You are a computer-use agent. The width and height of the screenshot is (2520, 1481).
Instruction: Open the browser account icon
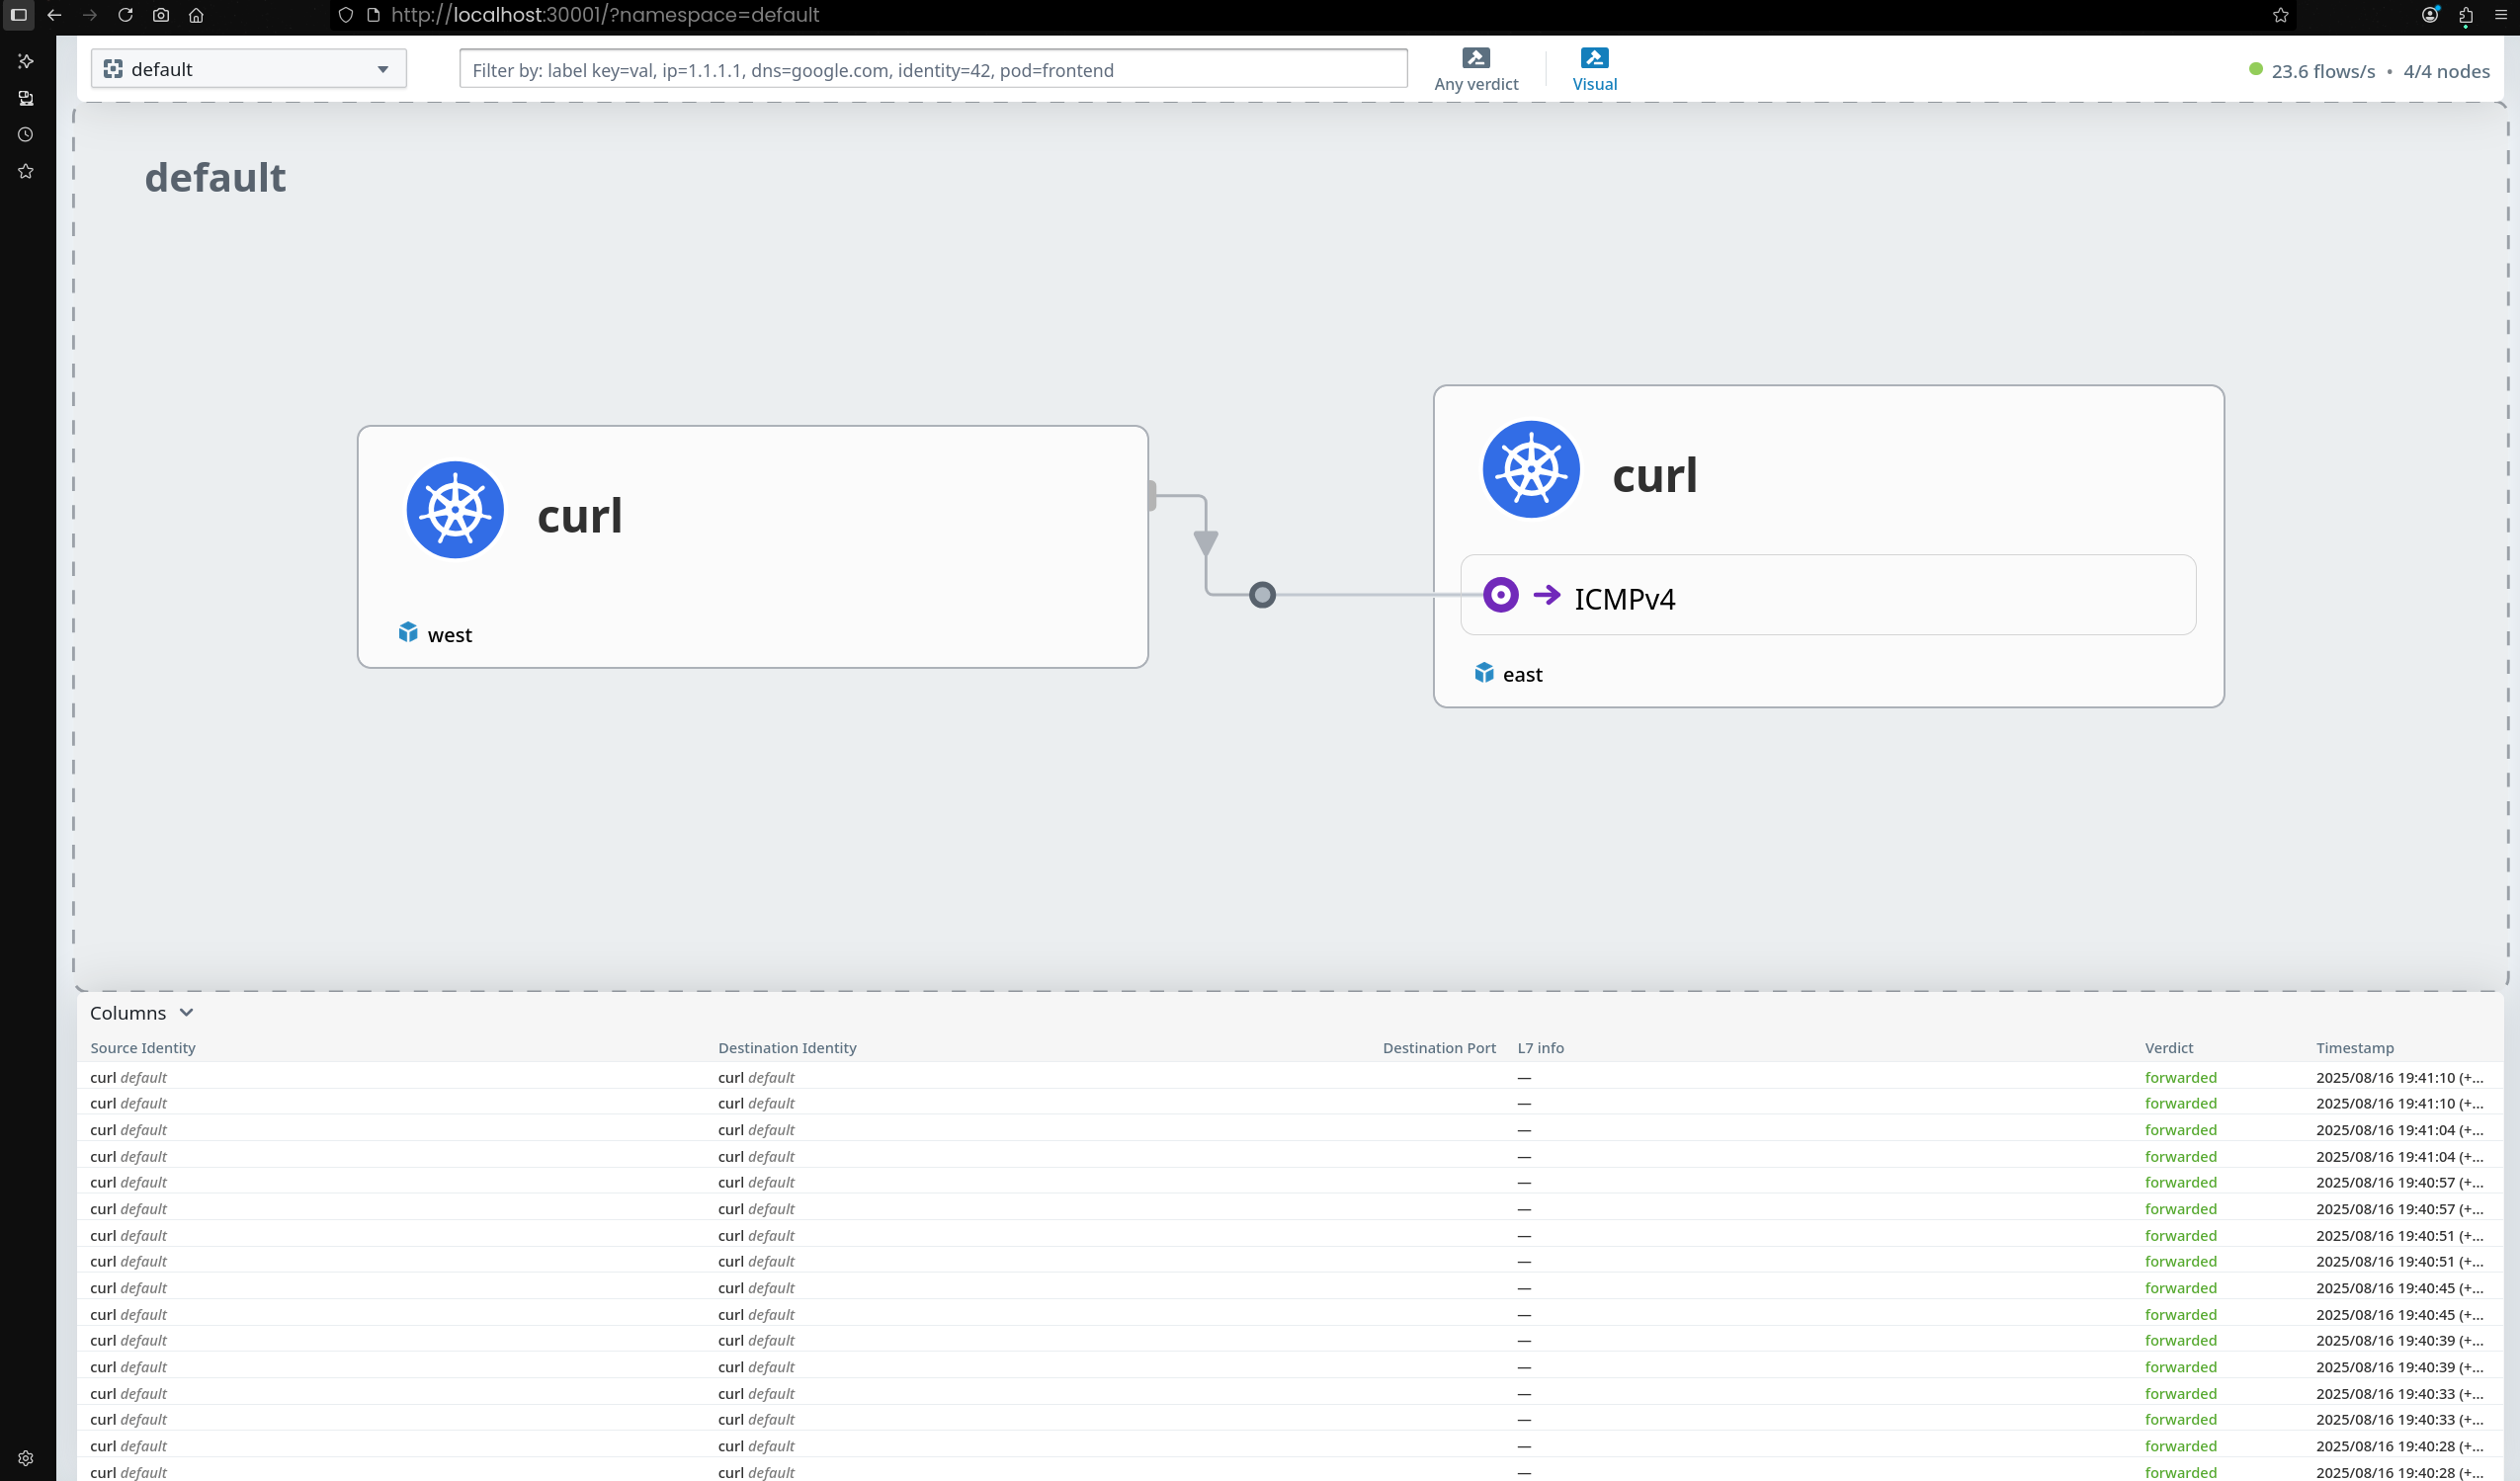coord(2430,15)
